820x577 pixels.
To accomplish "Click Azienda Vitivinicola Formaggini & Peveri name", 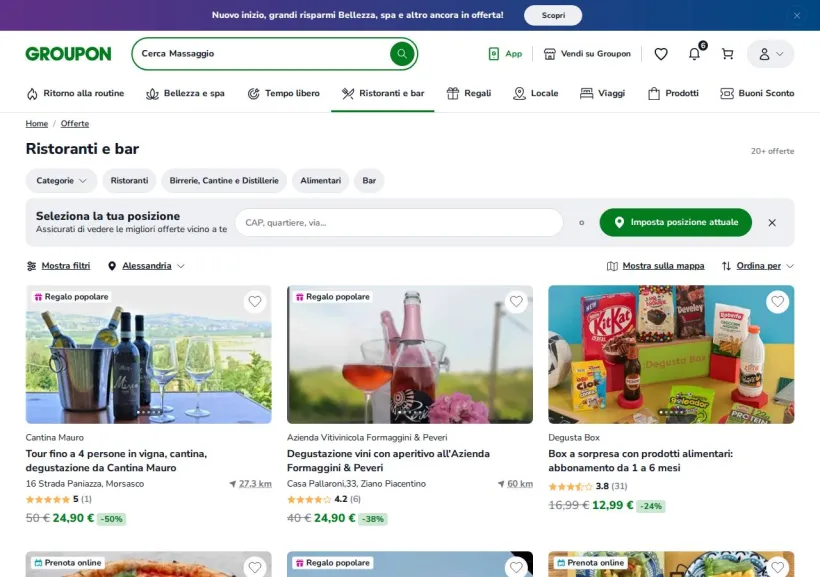I will [x=367, y=438].
